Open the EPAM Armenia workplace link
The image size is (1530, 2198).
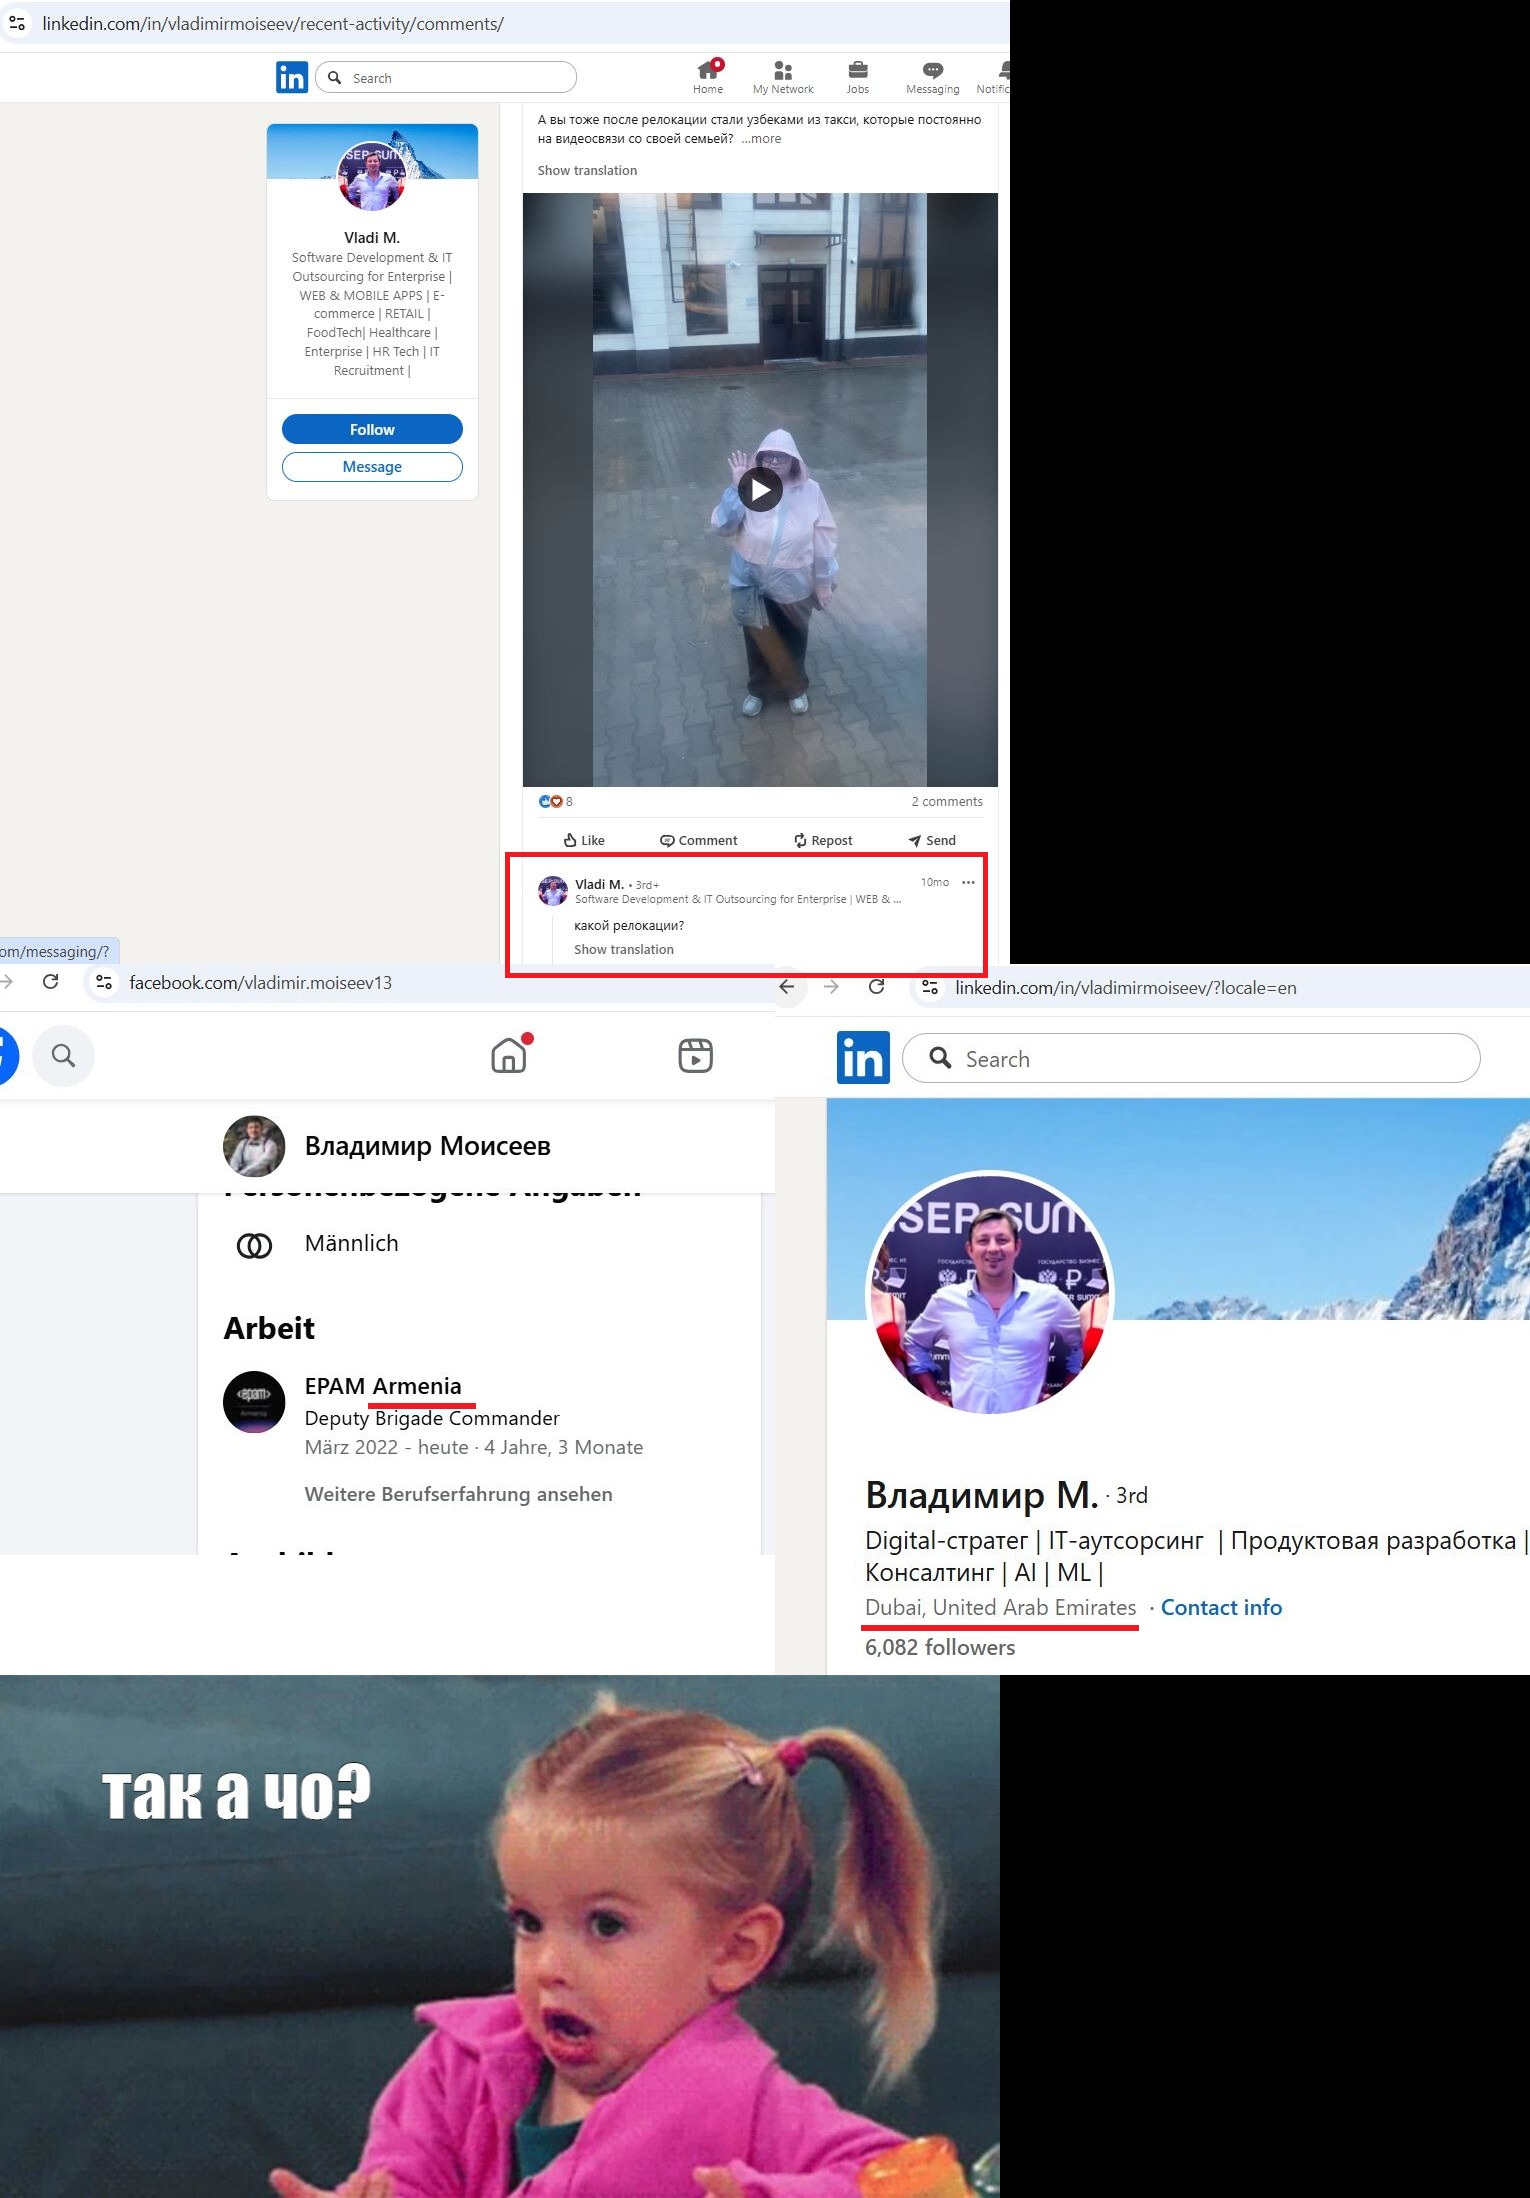coord(383,1386)
